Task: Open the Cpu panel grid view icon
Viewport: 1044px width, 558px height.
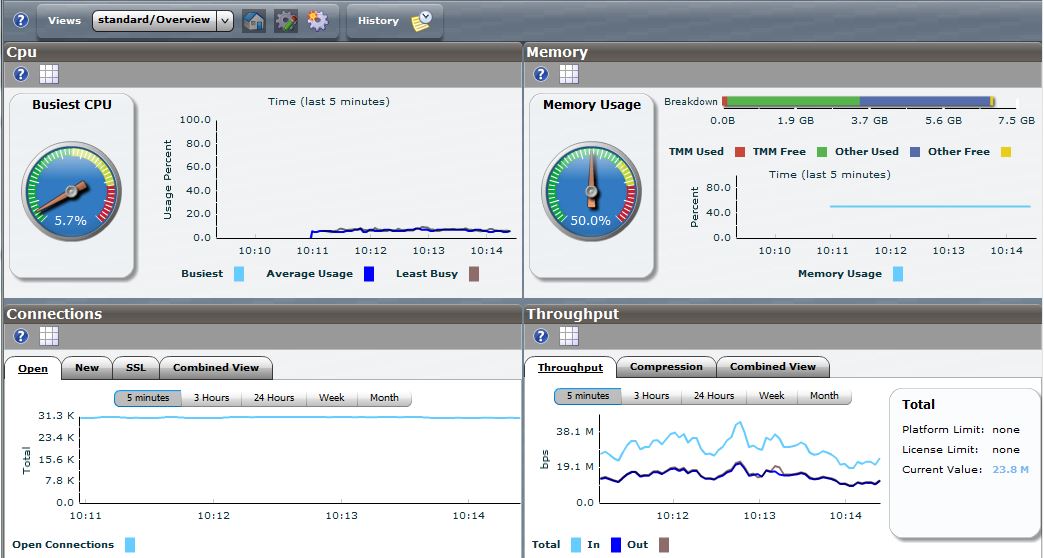Action: pos(49,74)
